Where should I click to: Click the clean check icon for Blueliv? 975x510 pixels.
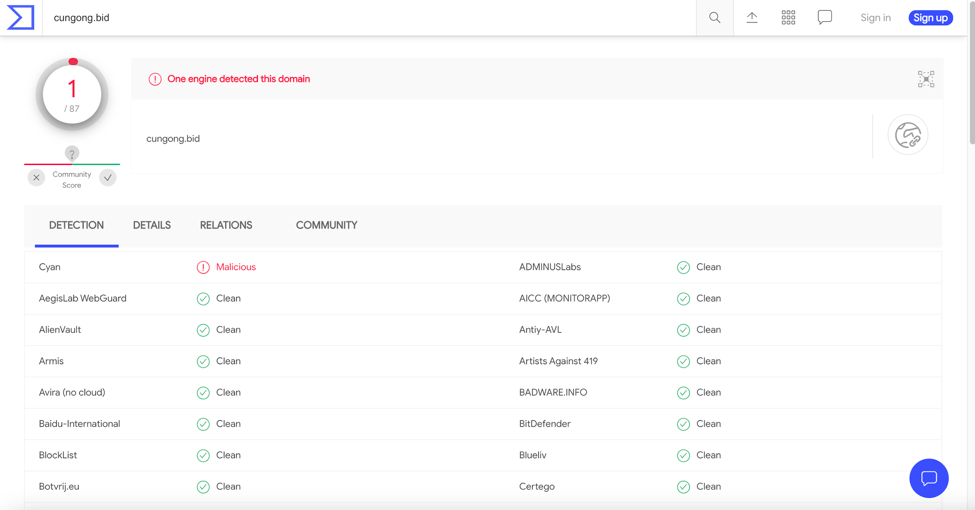pos(683,455)
